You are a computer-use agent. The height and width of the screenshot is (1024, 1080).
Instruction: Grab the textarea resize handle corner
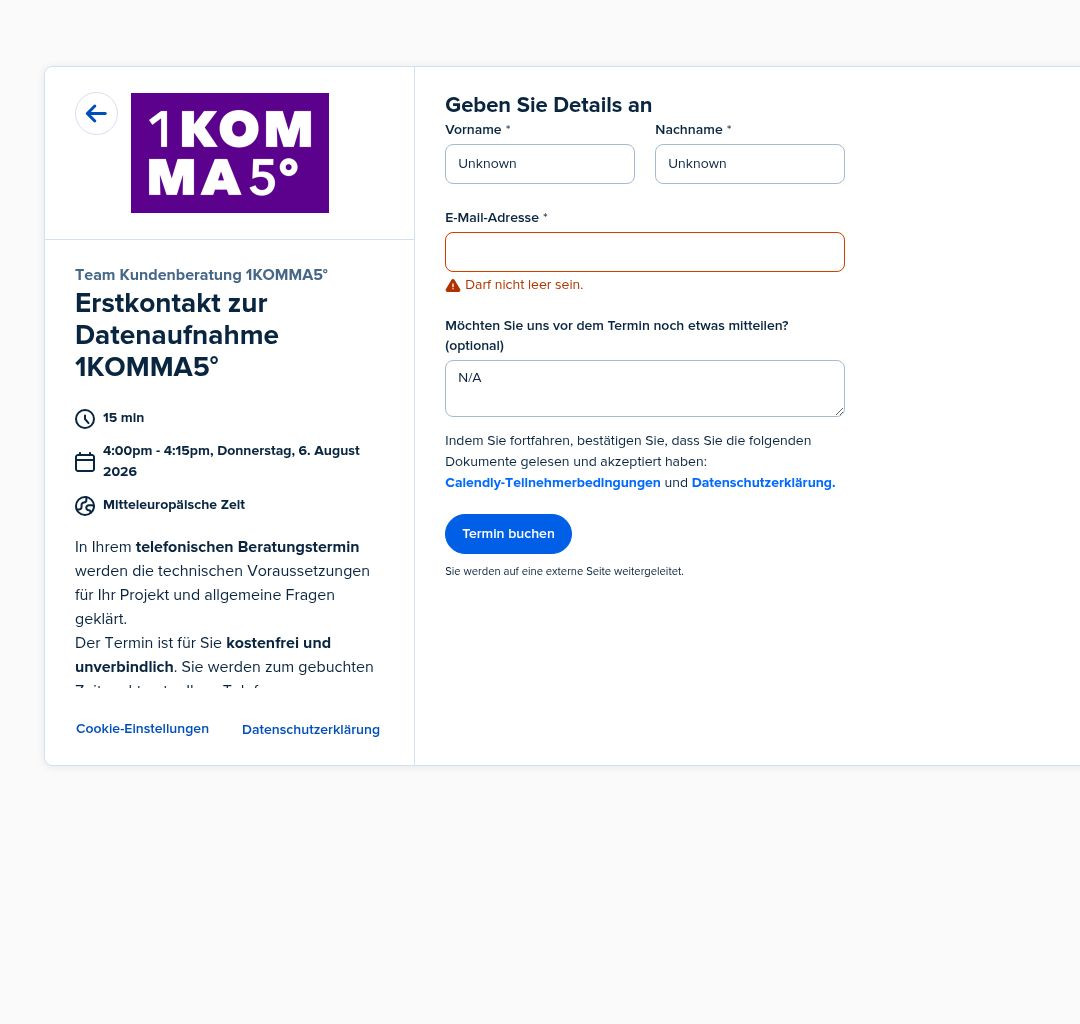click(839, 411)
